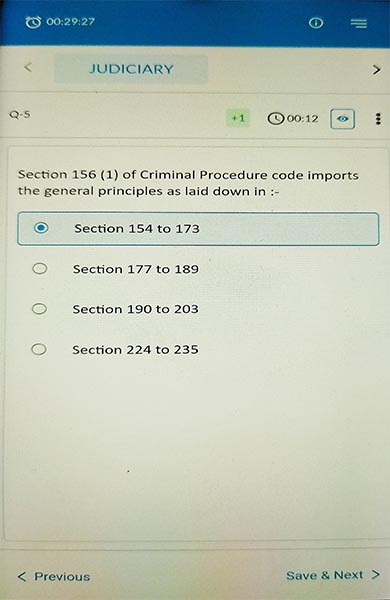Image resolution: width=390 pixels, height=600 pixels.
Task: Go to previous section with left chevron
Action: click(28, 68)
